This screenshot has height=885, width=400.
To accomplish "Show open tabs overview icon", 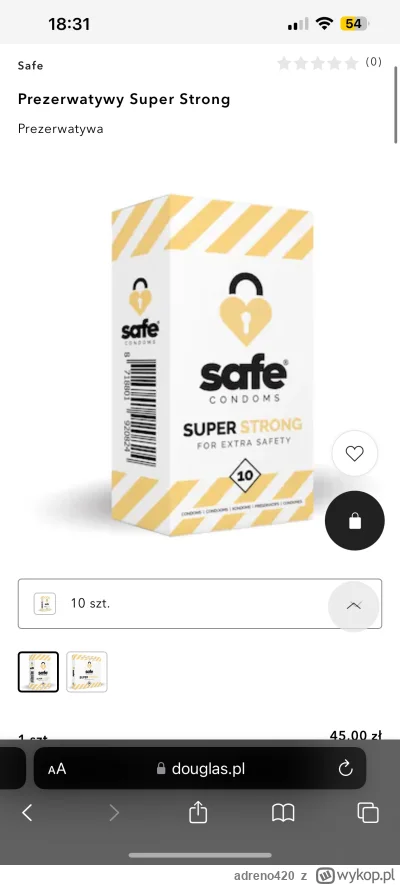I will [368, 813].
